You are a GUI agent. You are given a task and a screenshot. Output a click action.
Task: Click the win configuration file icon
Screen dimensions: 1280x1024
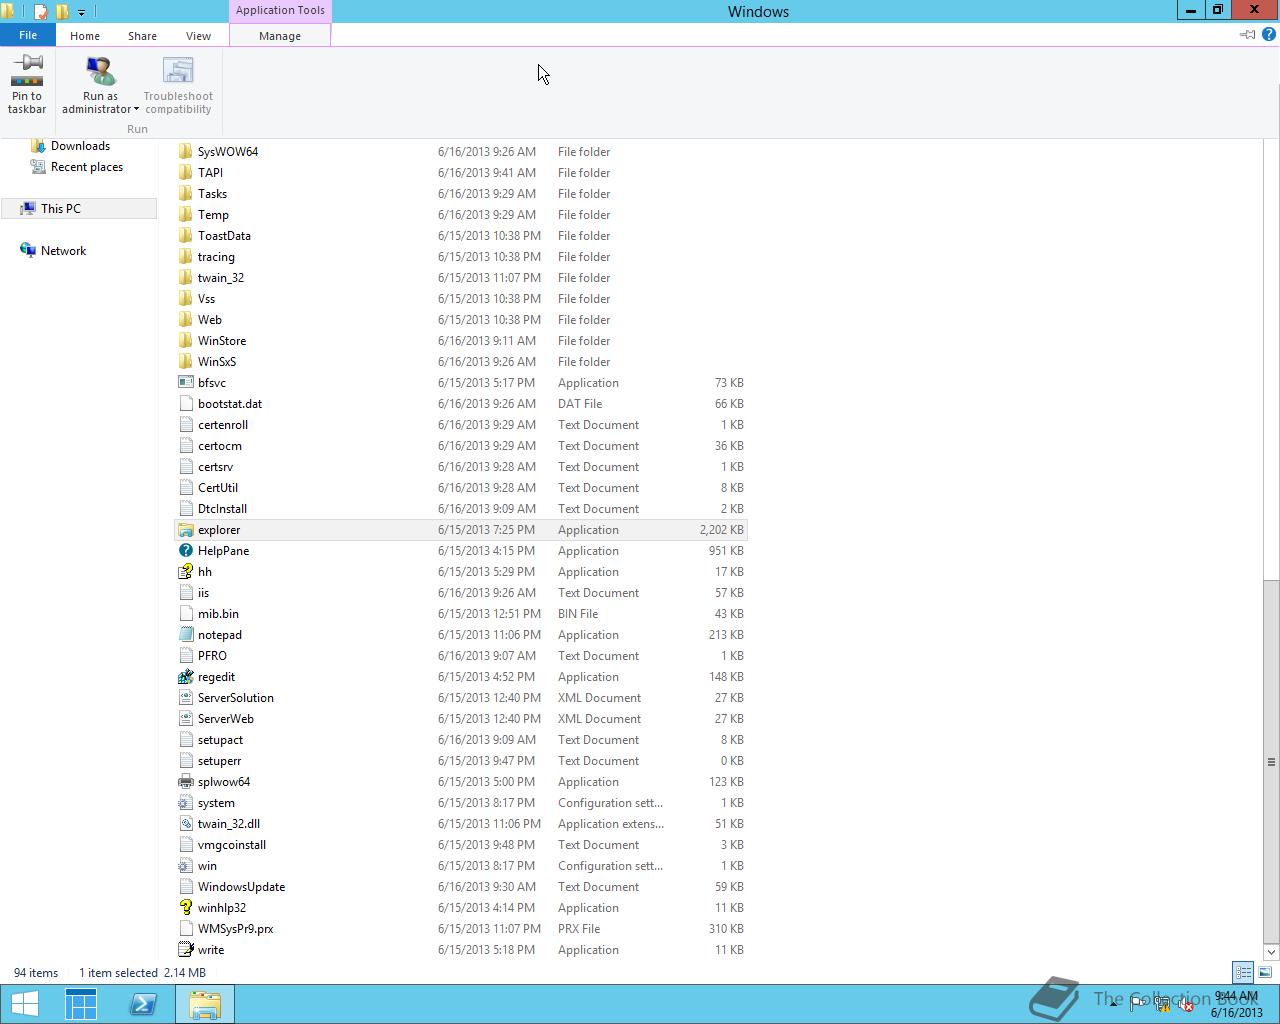tap(185, 866)
